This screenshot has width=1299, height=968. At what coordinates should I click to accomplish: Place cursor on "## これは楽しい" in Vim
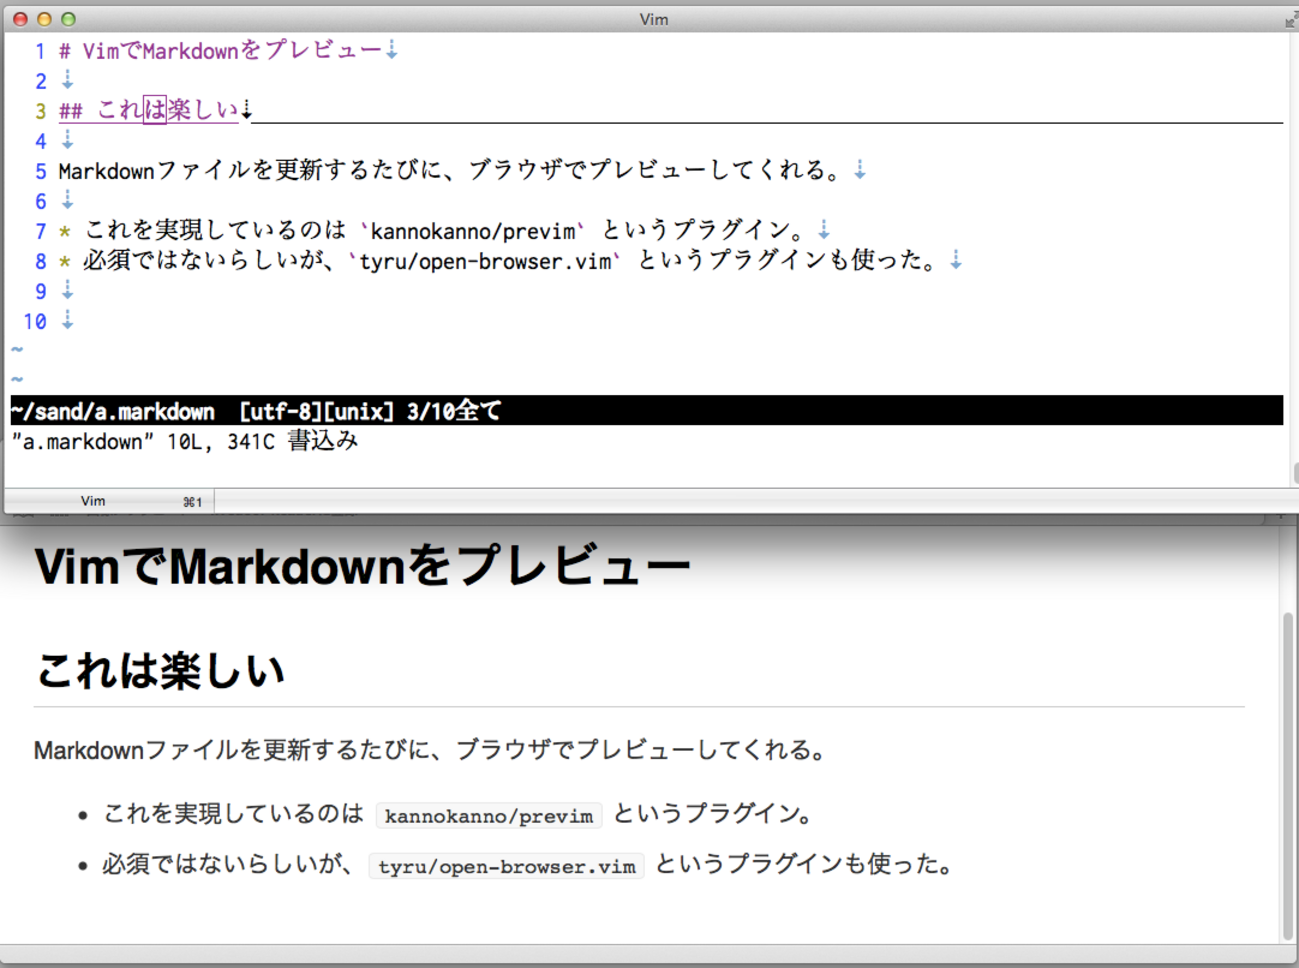coord(149,110)
